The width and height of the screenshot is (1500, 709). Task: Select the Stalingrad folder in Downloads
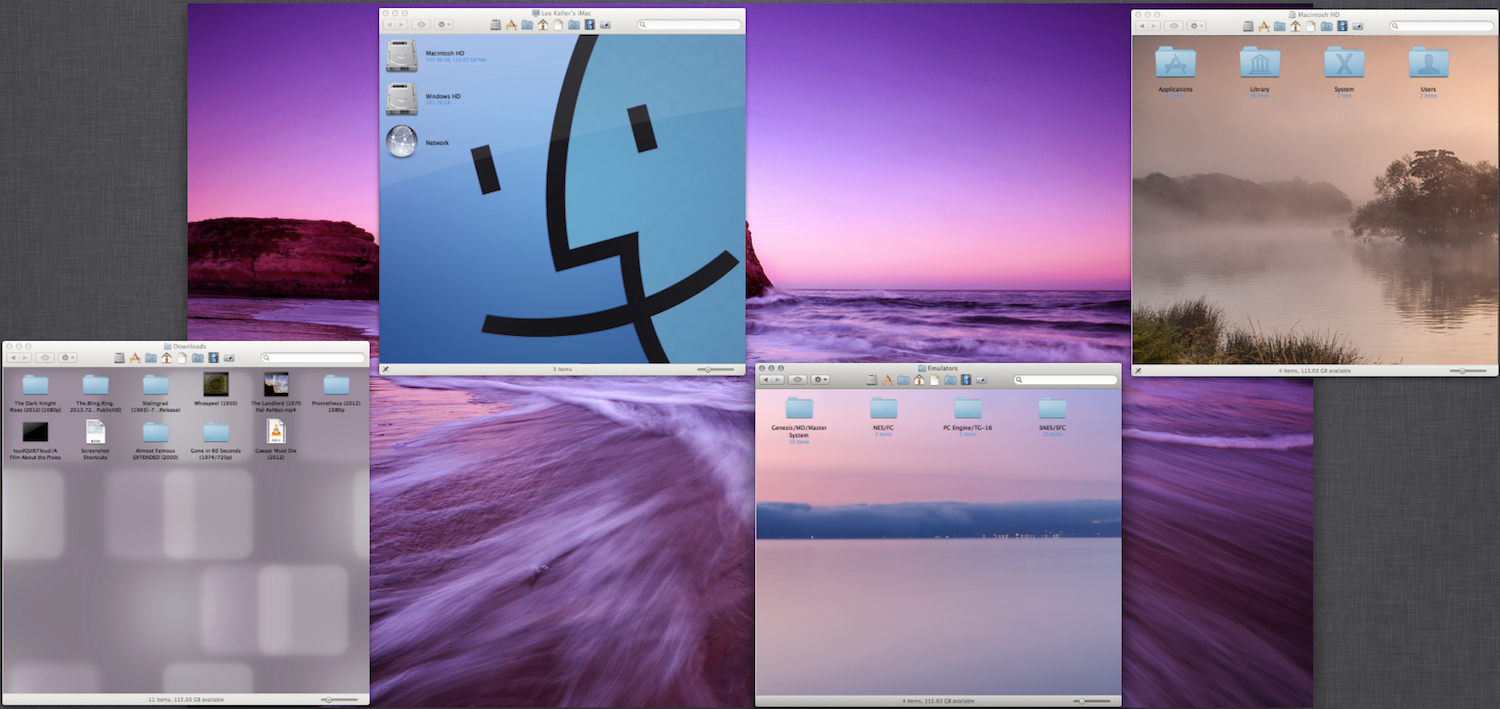pos(156,385)
